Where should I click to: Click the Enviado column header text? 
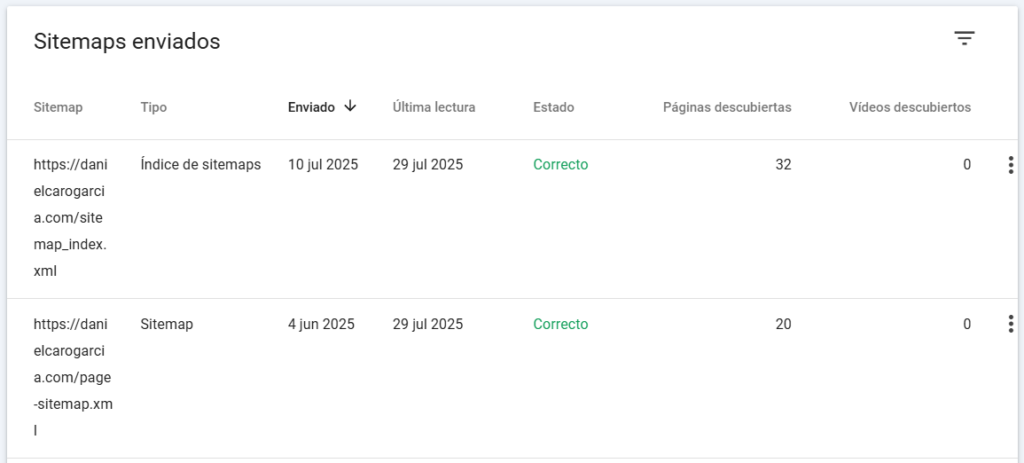pos(312,107)
